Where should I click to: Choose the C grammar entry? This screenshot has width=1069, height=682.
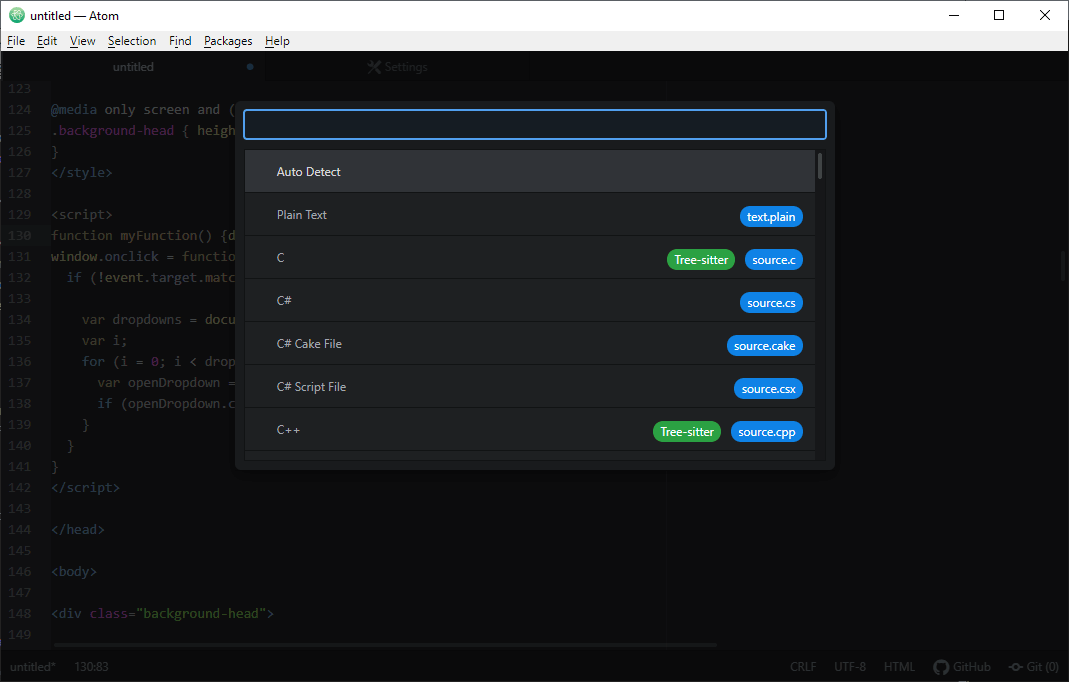pyautogui.click(x=530, y=258)
